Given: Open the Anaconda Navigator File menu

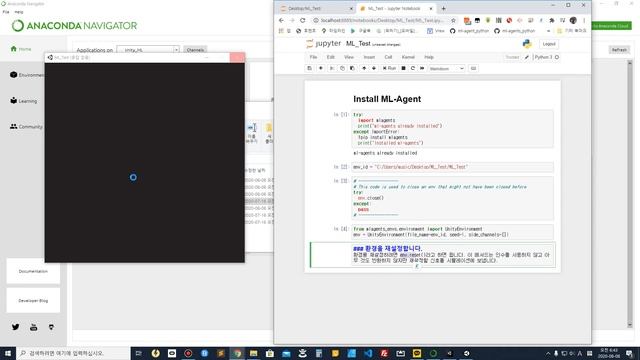Looking at the screenshot, I should [x=6, y=12].
